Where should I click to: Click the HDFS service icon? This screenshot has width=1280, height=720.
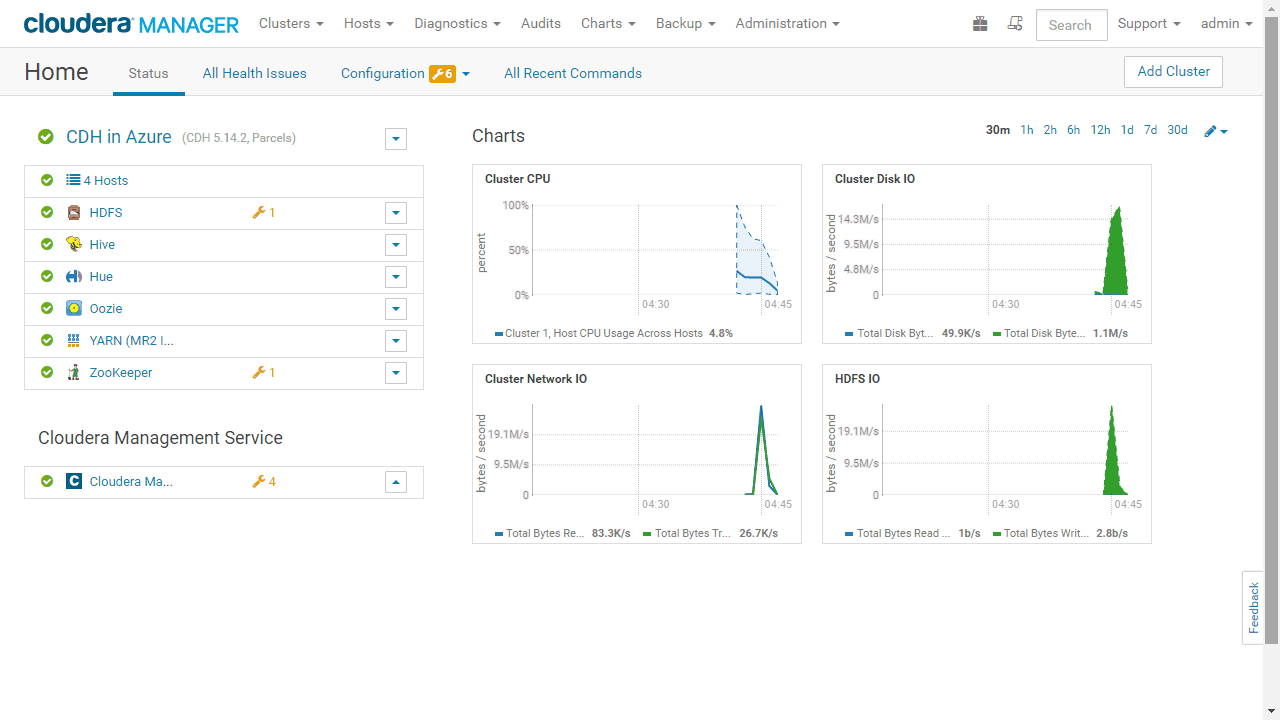click(x=73, y=212)
